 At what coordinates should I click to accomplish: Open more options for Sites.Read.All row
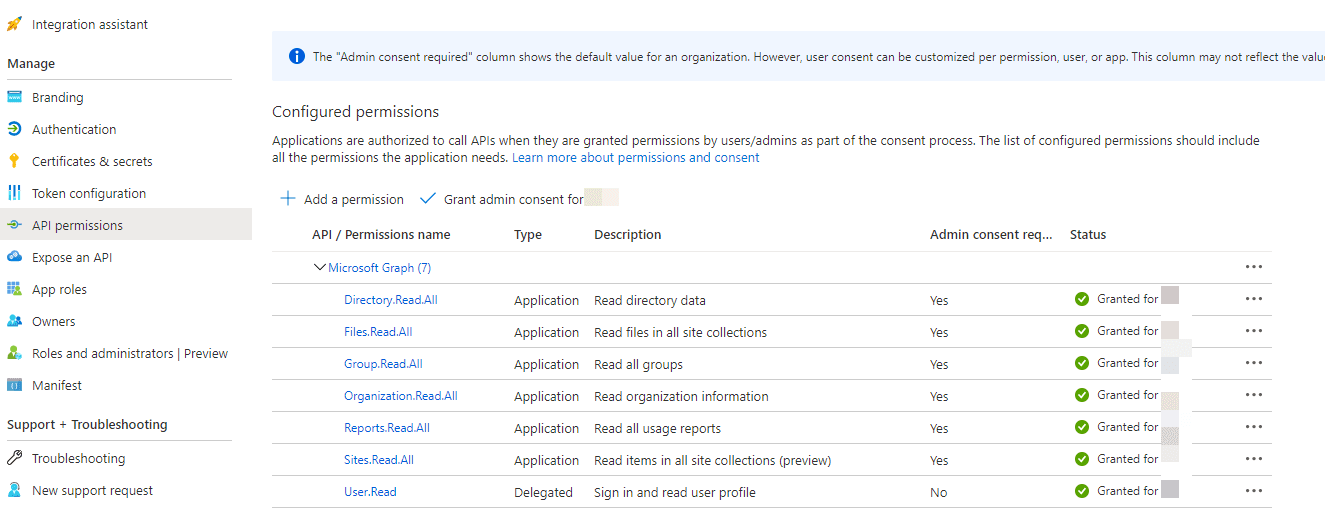point(1254,459)
